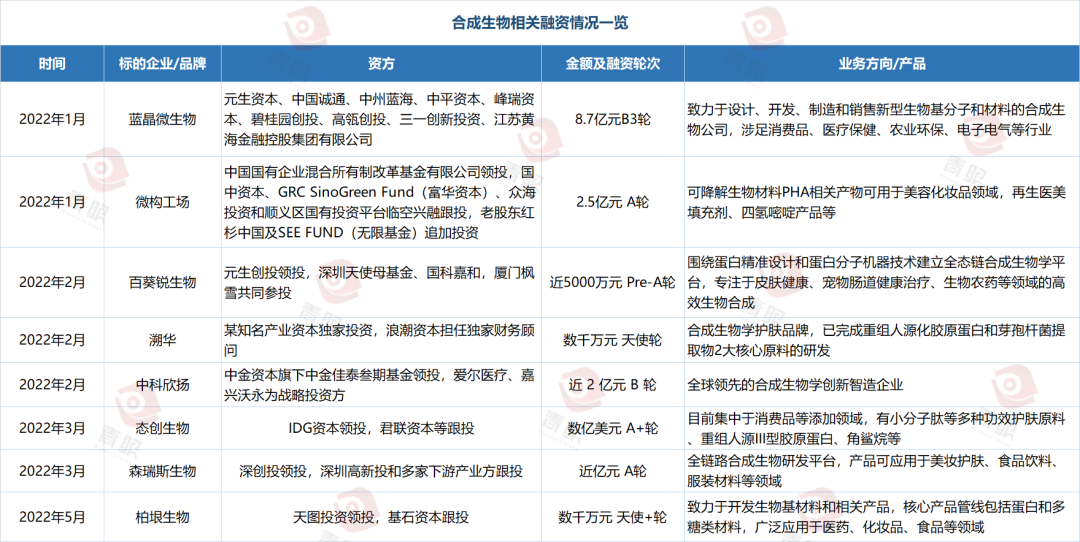Click the IDG资本领投 investor cell

(380, 428)
